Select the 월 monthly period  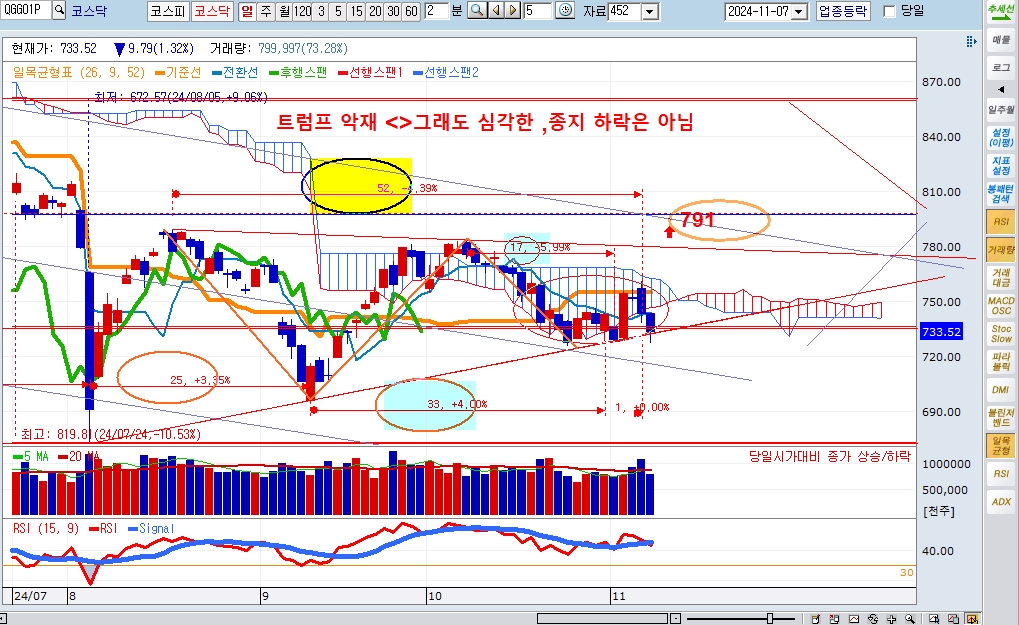coord(283,11)
